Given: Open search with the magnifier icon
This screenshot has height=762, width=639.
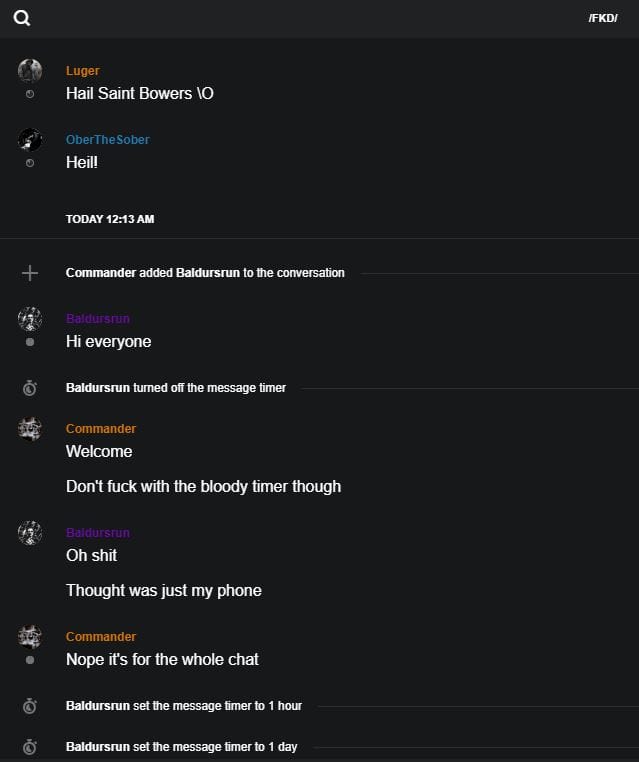Looking at the screenshot, I should (22, 18).
